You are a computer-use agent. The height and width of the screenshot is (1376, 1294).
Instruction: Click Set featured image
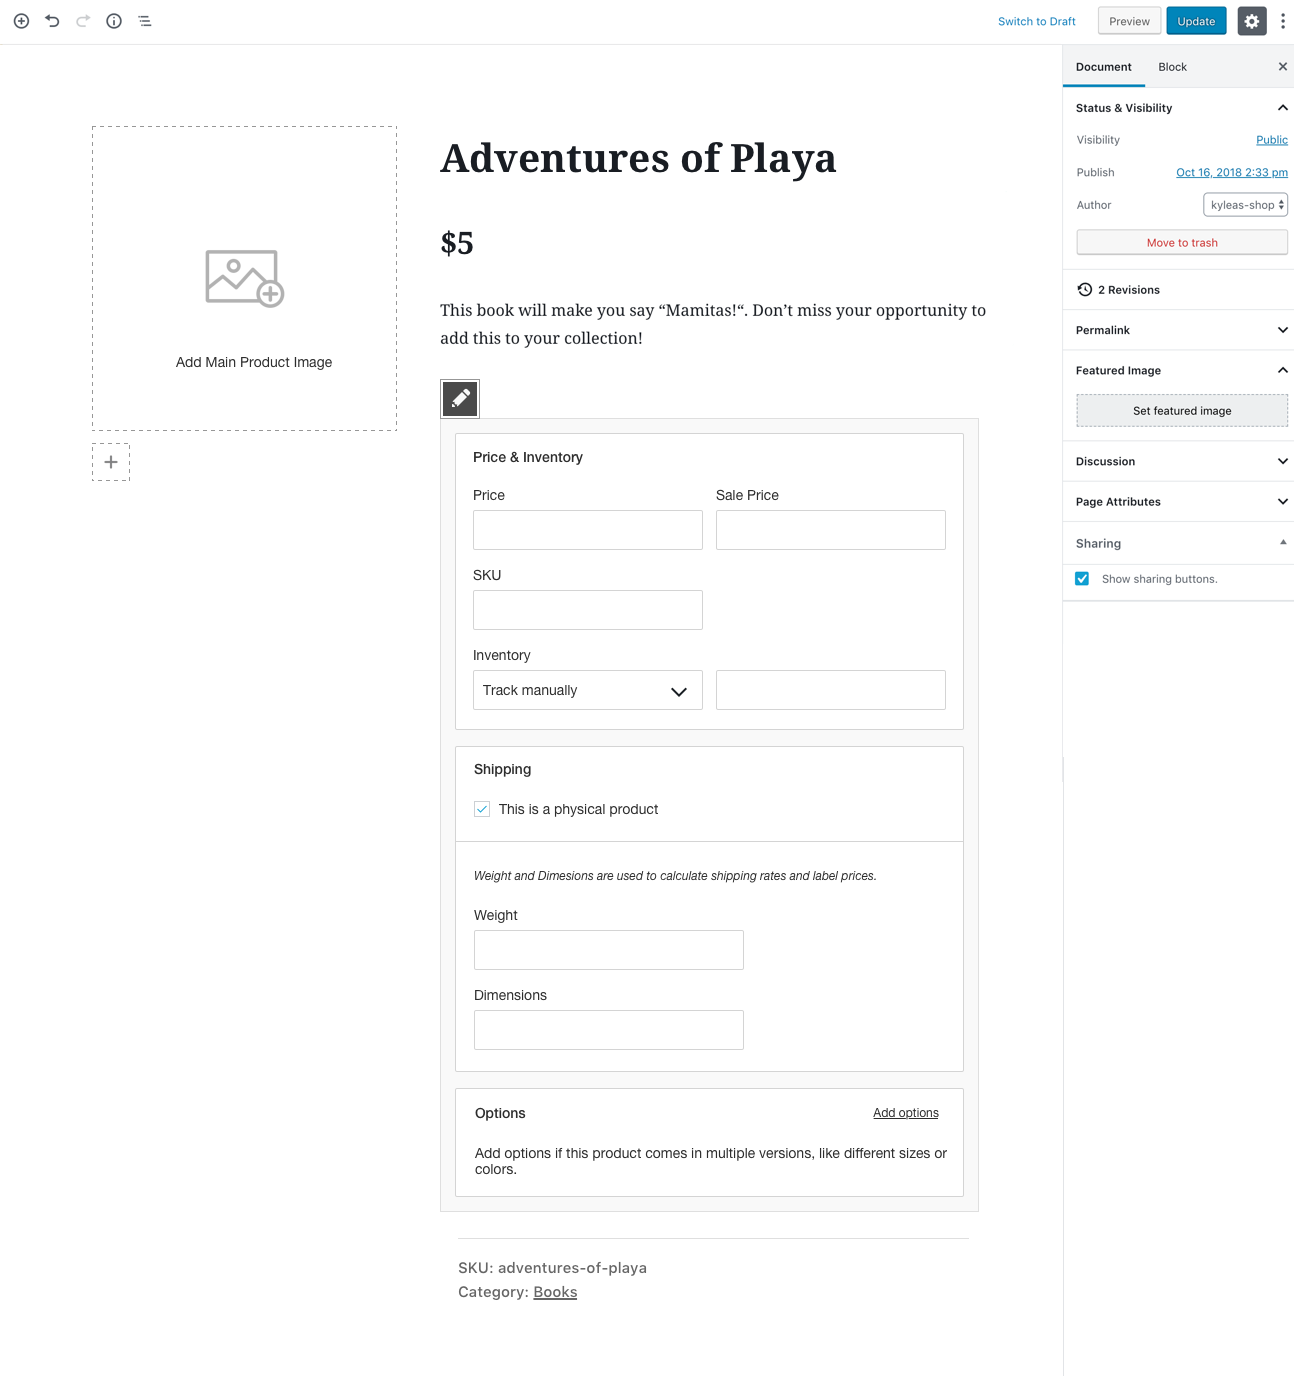tap(1181, 410)
